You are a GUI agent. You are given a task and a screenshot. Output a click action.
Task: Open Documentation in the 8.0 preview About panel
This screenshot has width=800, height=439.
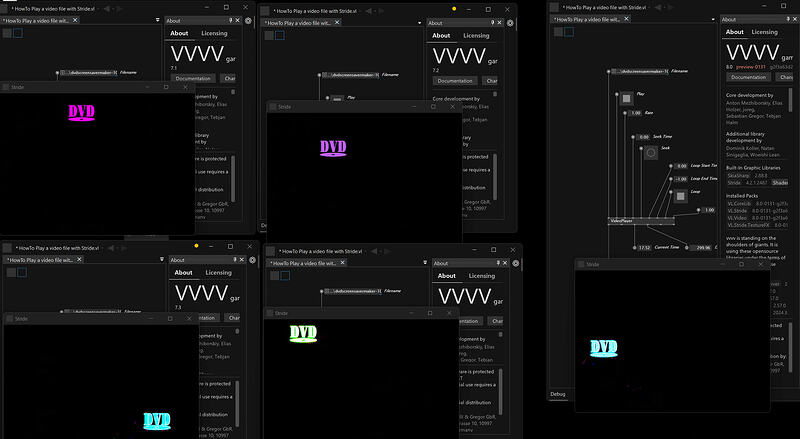tap(748, 77)
